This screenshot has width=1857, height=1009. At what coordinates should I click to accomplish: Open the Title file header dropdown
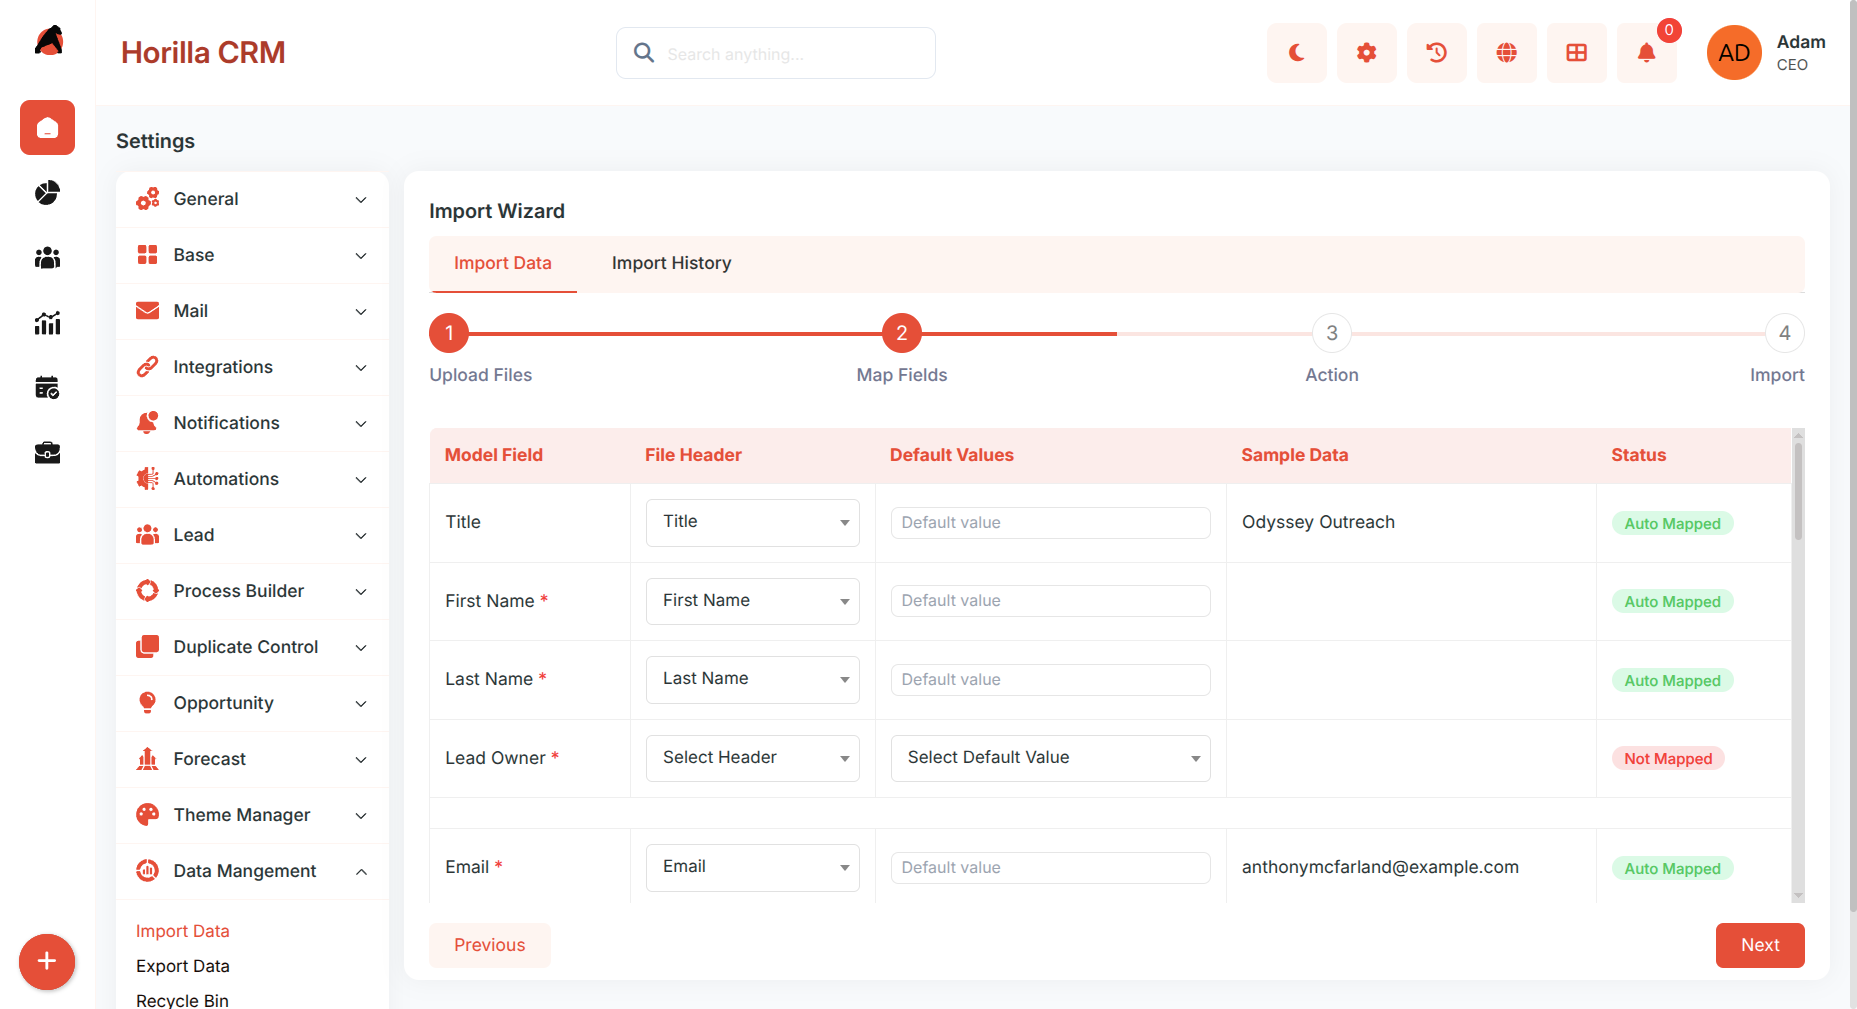click(753, 522)
